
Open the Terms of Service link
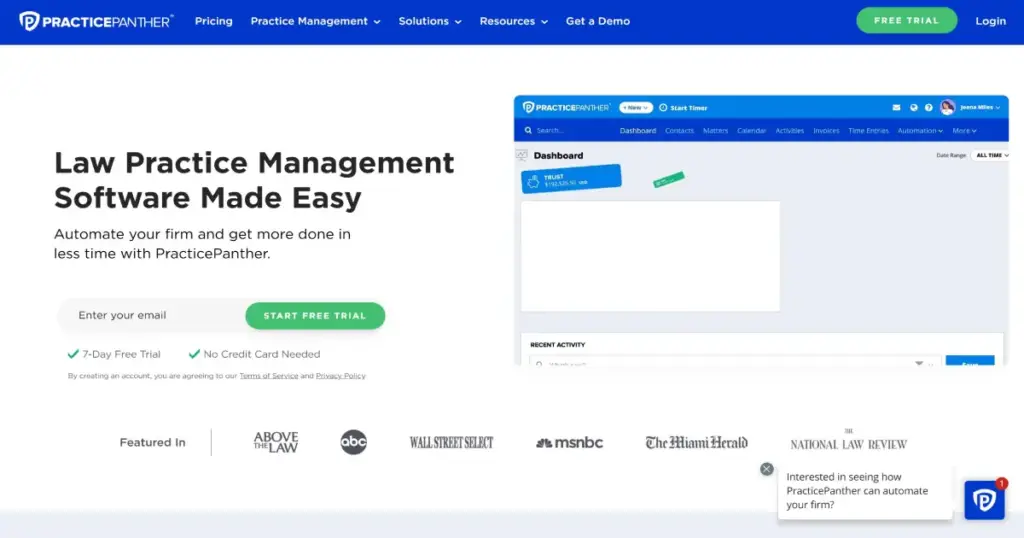268,376
